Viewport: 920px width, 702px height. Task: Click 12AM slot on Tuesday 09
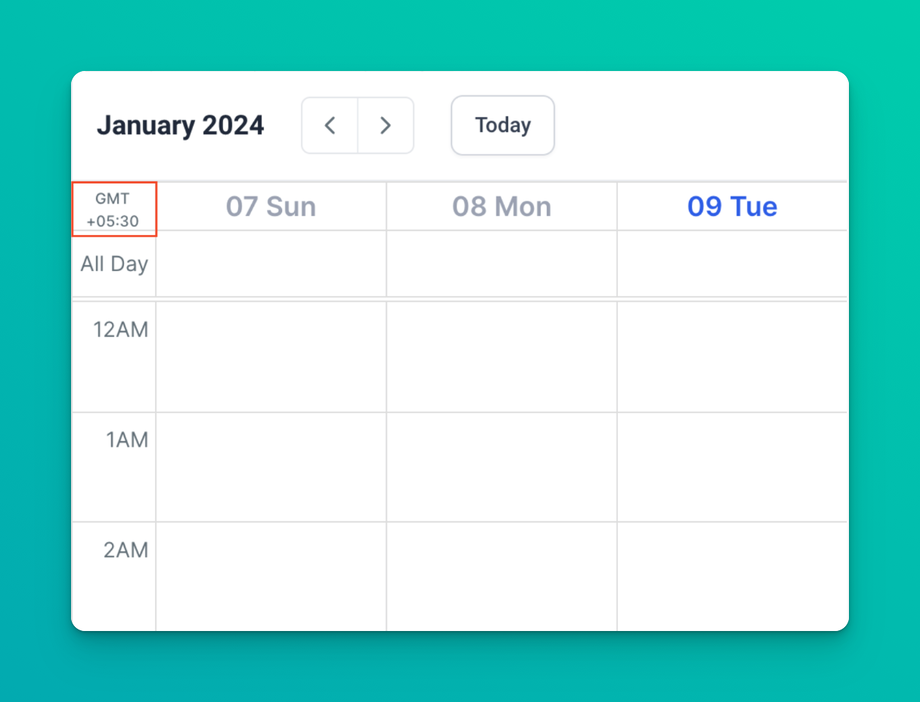coord(732,357)
